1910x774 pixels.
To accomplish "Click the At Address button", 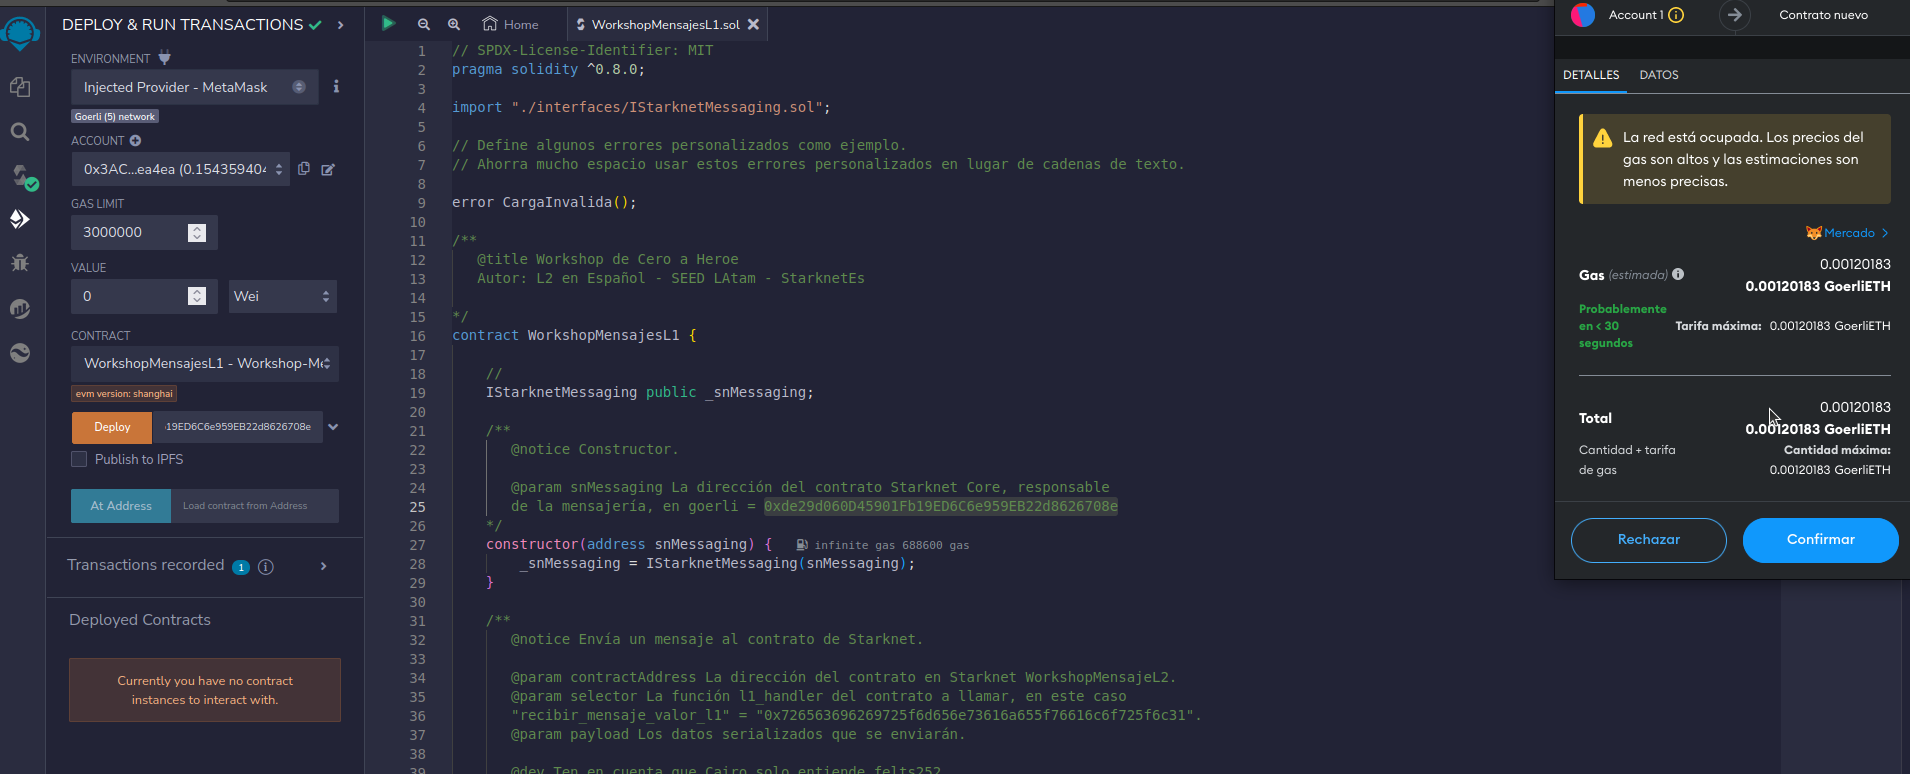I will 121,506.
